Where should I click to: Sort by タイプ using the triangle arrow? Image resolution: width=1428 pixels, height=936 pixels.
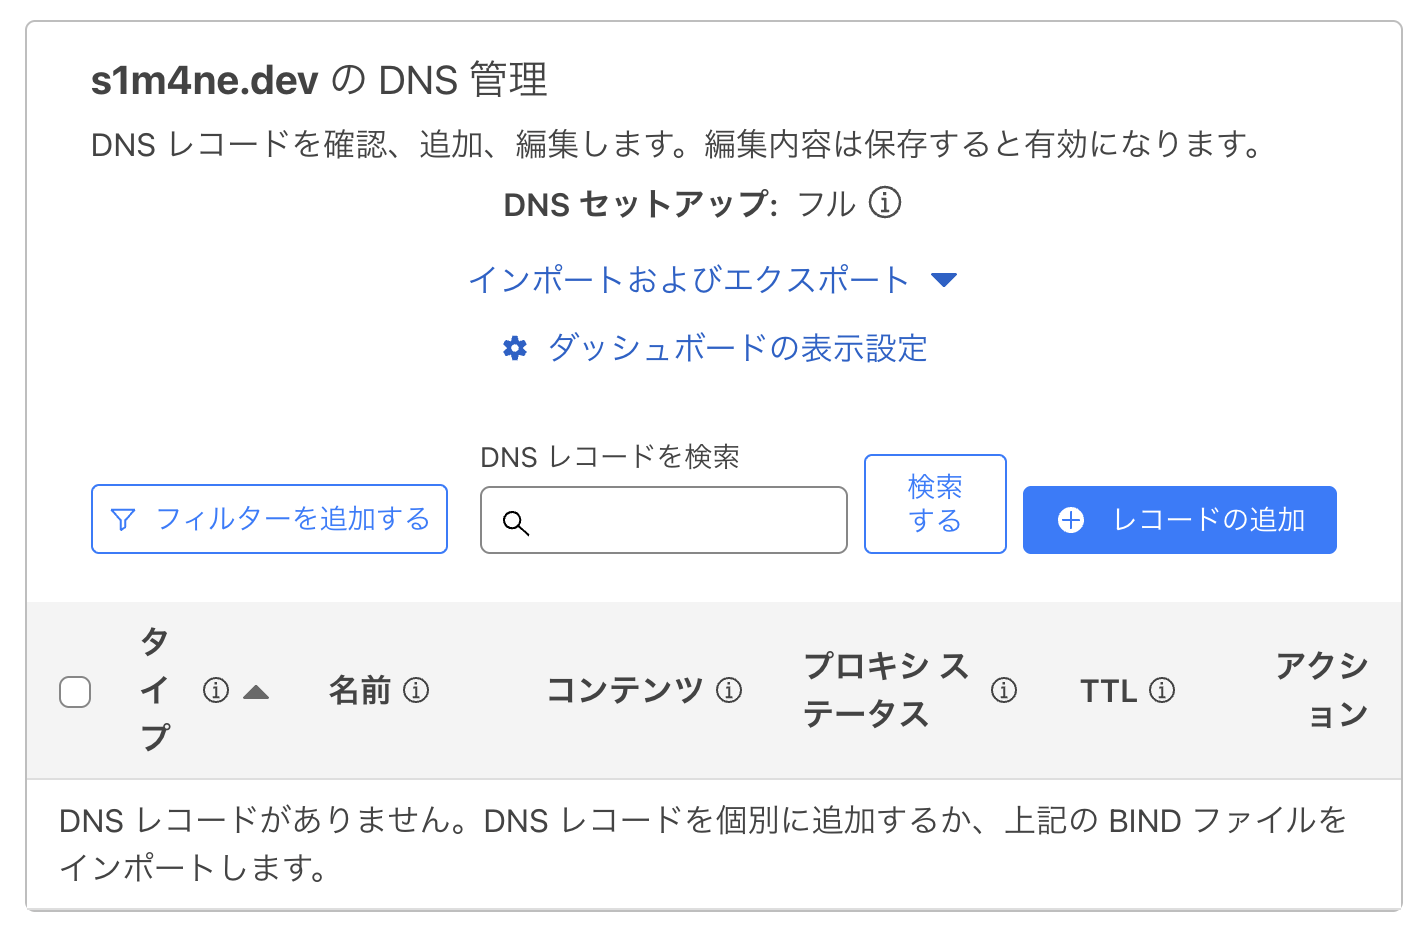(256, 692)
